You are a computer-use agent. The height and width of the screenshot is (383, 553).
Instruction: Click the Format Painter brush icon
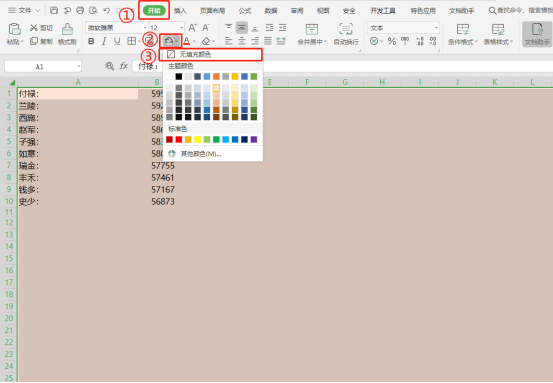pyautogui.click(x=67, y=29)
